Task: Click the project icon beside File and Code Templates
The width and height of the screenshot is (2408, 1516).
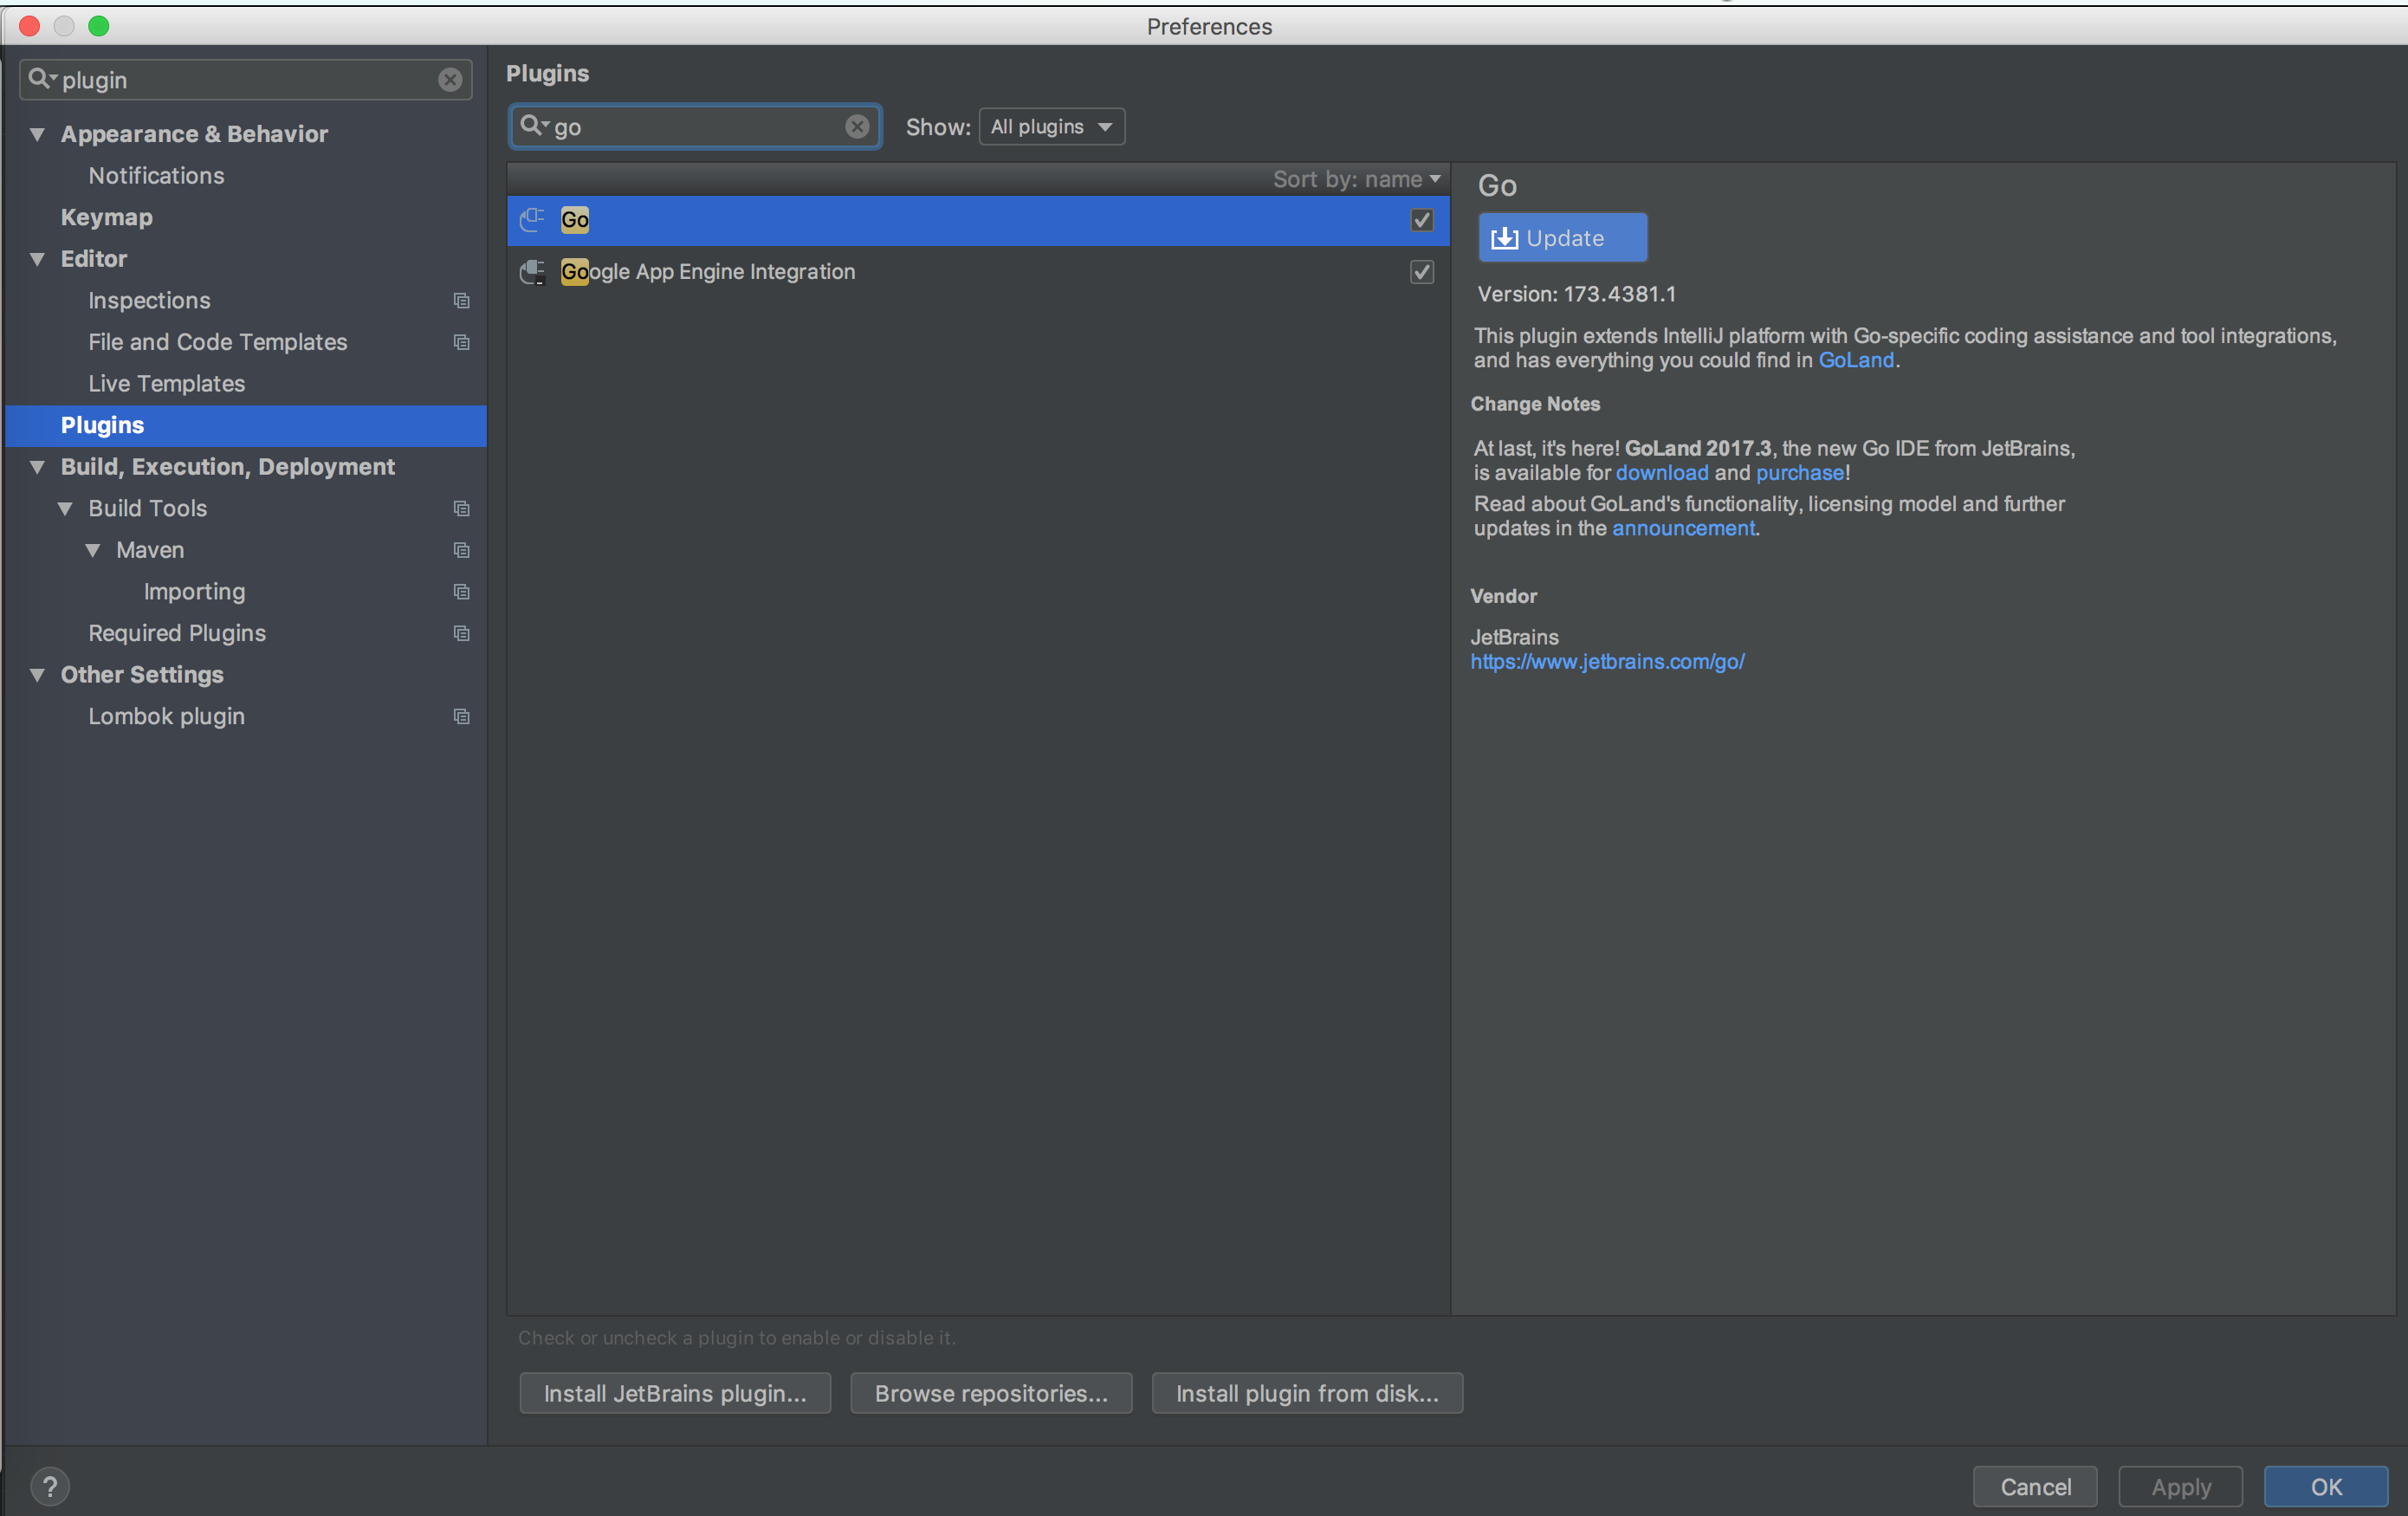Action: pyautogui.click(x=461, y=342)
